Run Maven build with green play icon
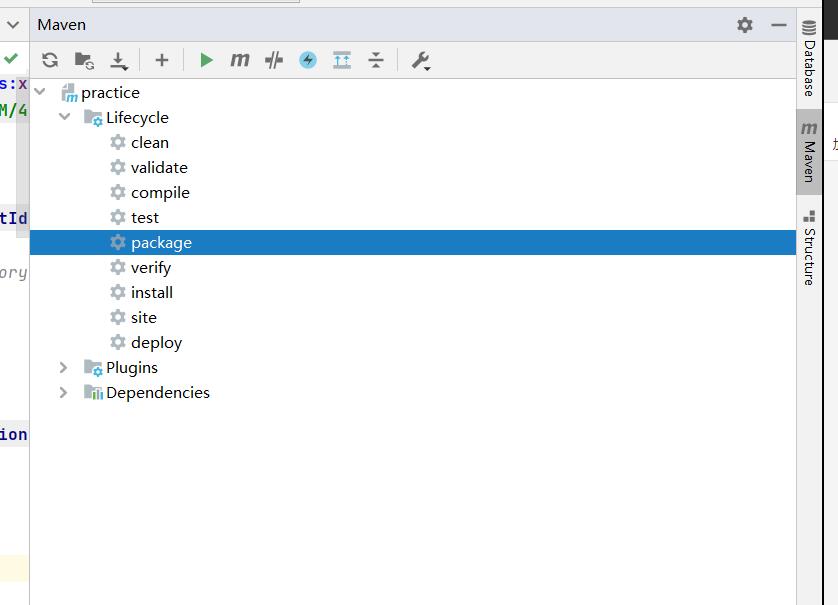This screenshot has width=838, height=605. [206, 60]
